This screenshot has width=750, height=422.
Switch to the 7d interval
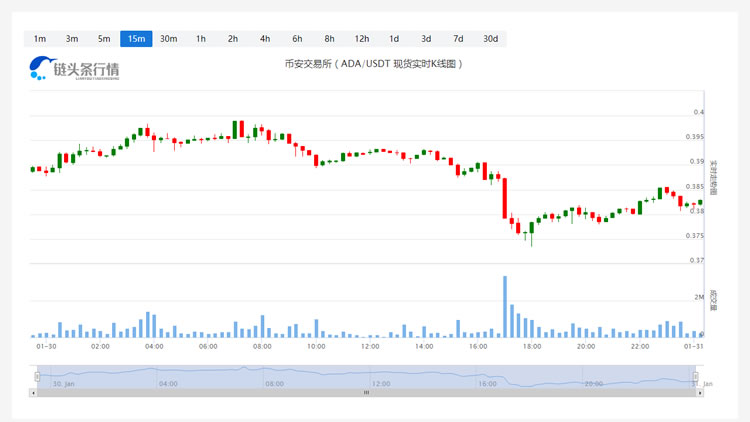coord(458,39)
